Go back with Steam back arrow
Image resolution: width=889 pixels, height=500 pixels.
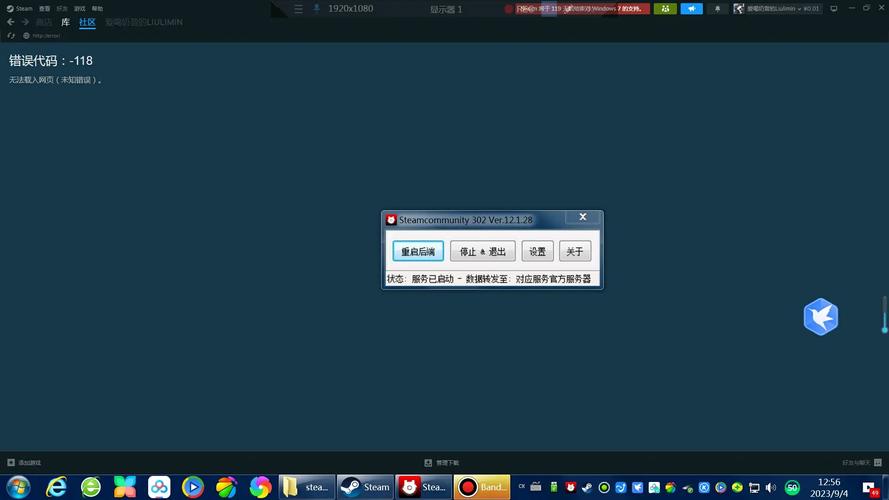tap(11, 22)
